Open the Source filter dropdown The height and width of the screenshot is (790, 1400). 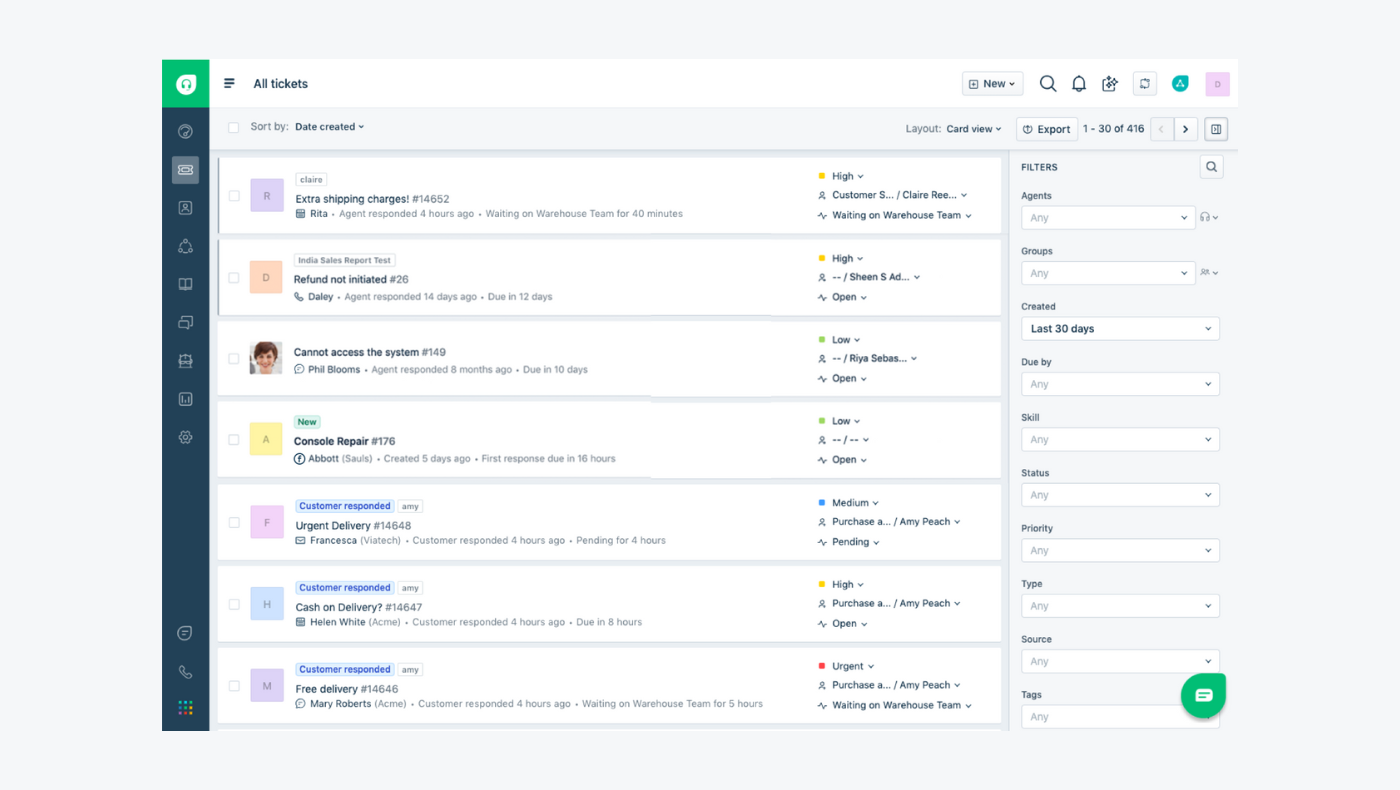1120,661
